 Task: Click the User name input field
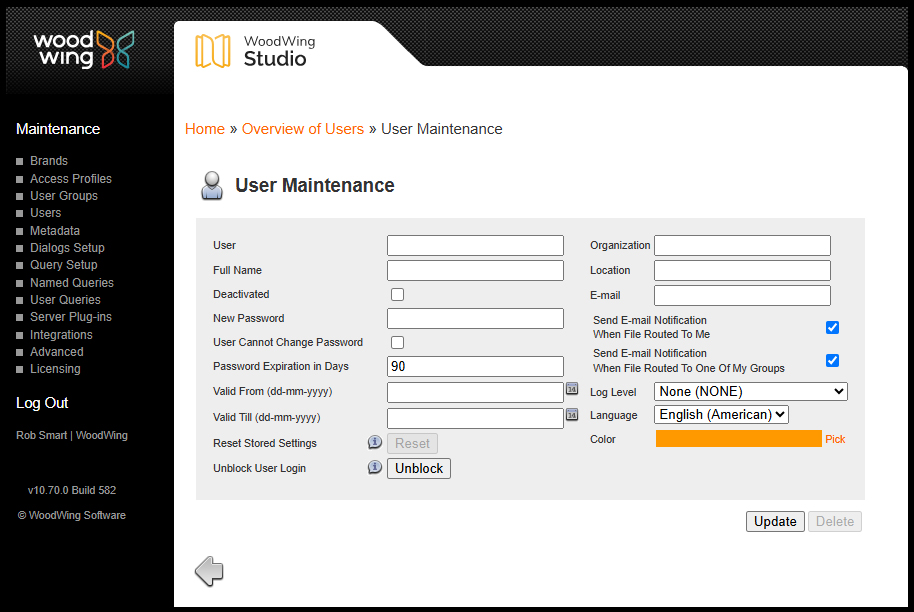(475, 245)
